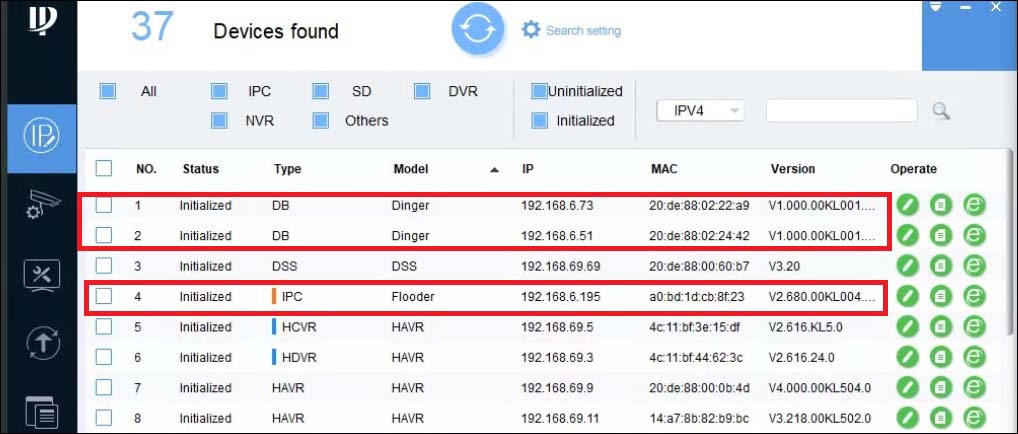Screen dimensions: 1018x434
Task: Select checkbox for device 192.168.69.11
Action: (x=104, y=418)
